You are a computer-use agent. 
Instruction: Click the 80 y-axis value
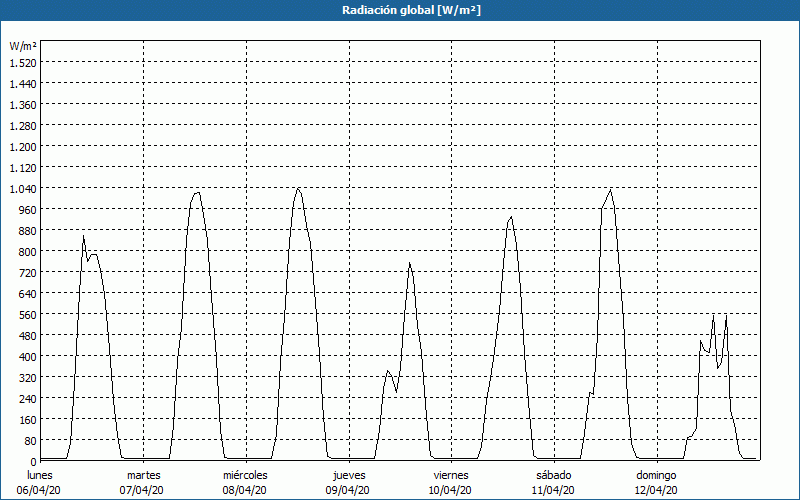31,441
